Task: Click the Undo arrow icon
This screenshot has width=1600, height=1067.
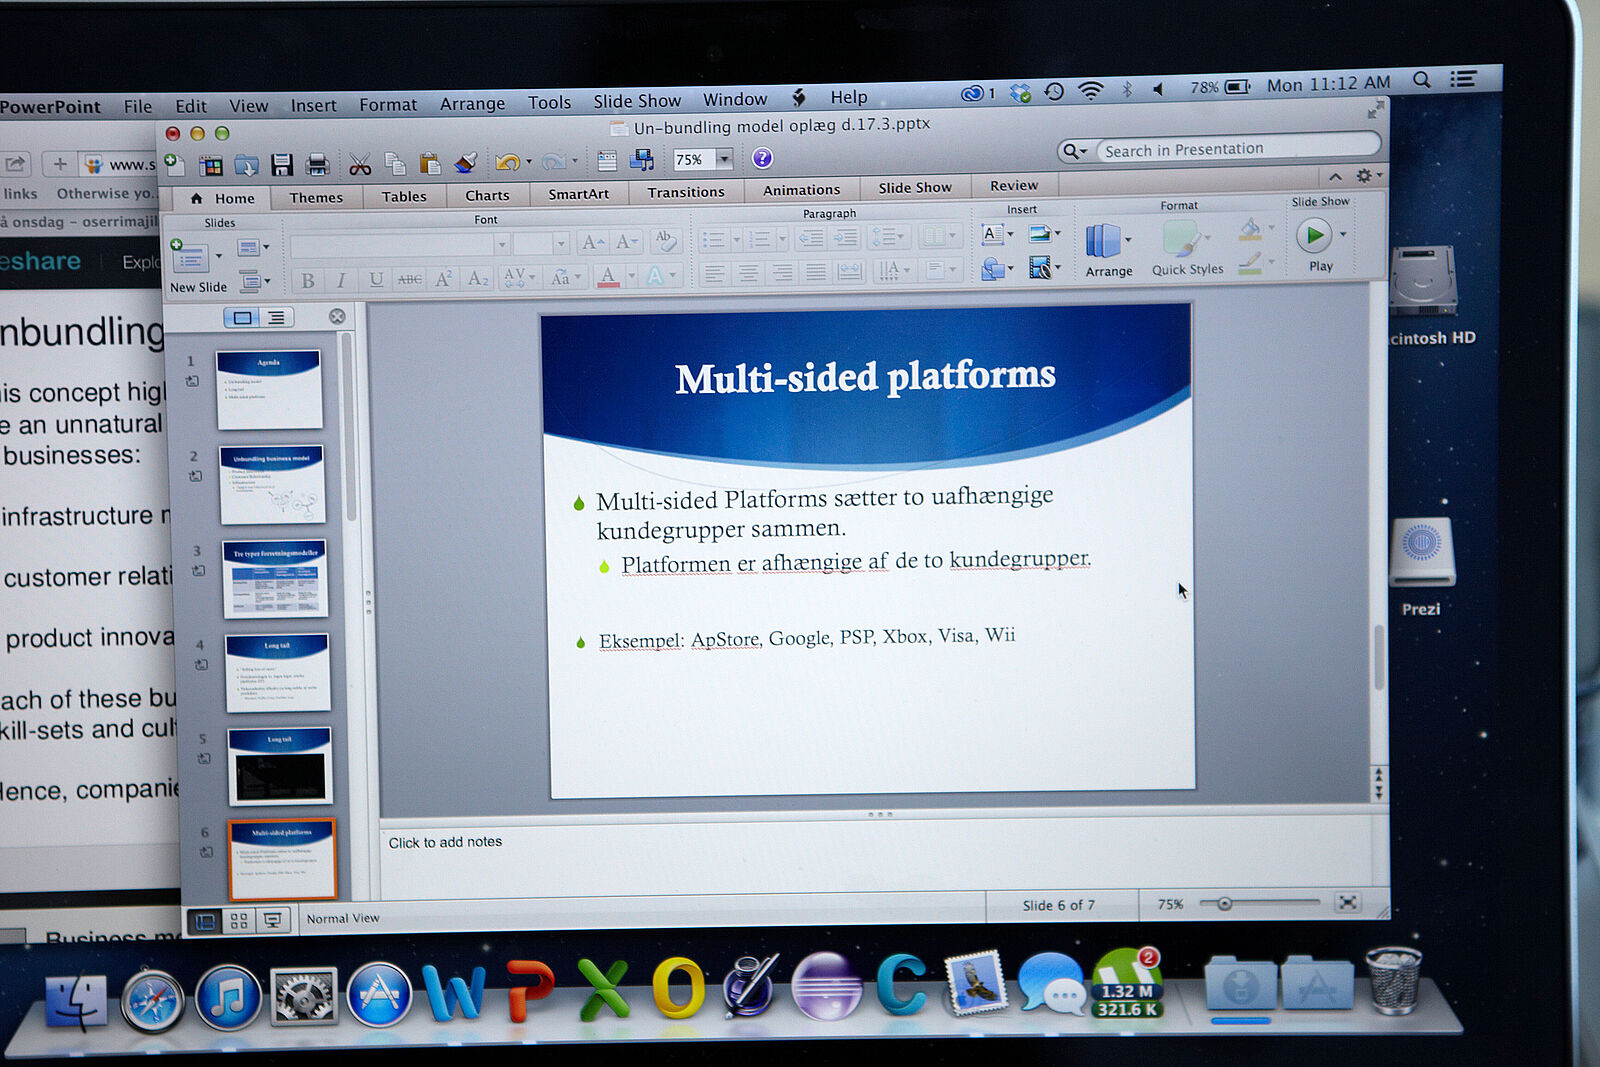Action: [507, 162]
